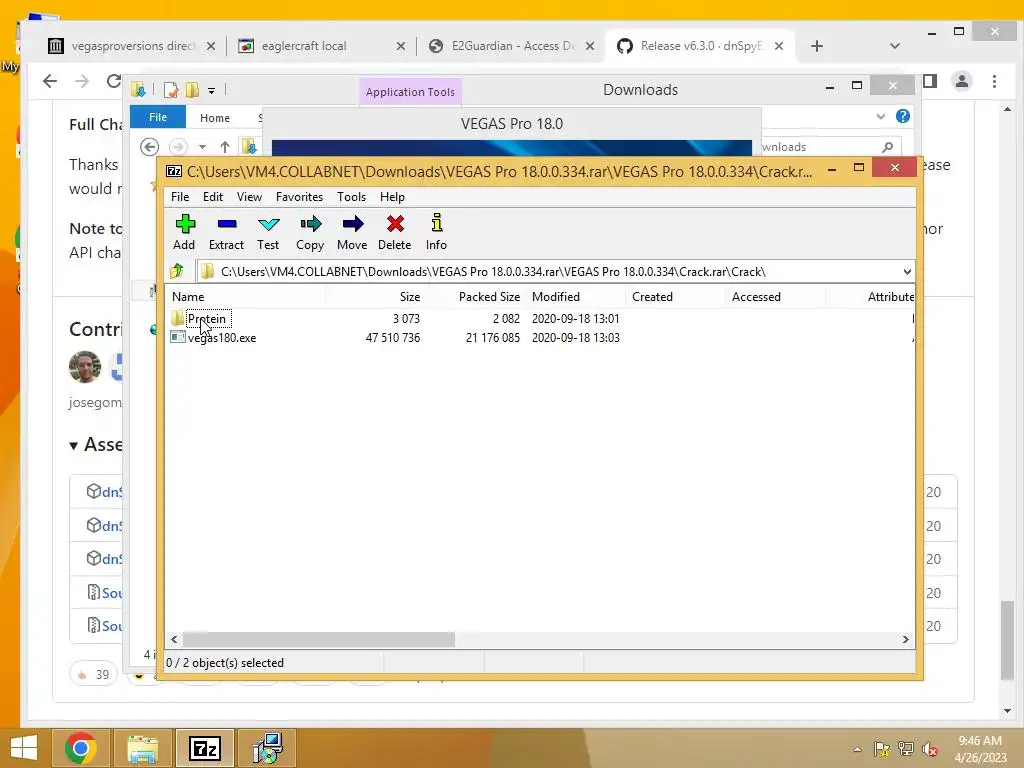Open the Help menu in 7-Zip
Image resolution: width=1024 pixels, height=768 pixels.
tap(392, 197)
